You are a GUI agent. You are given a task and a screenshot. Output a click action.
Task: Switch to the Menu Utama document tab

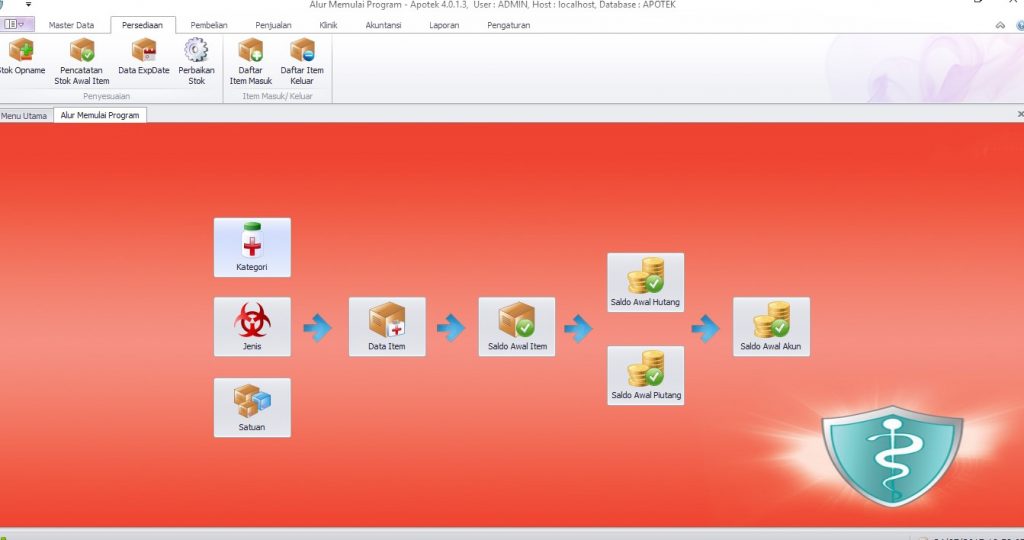[24, 116]
